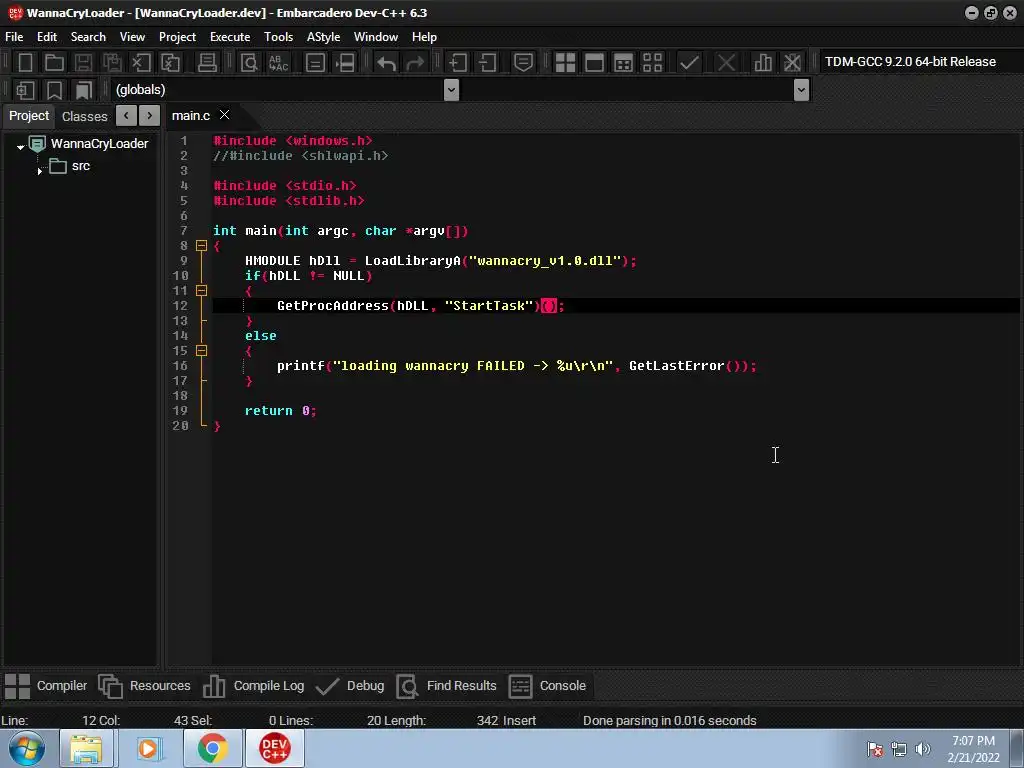Click the Insert snippet icon in second toolbar row
The height and width of the screenshot is (768, 1024).
(x=25, y=90)
